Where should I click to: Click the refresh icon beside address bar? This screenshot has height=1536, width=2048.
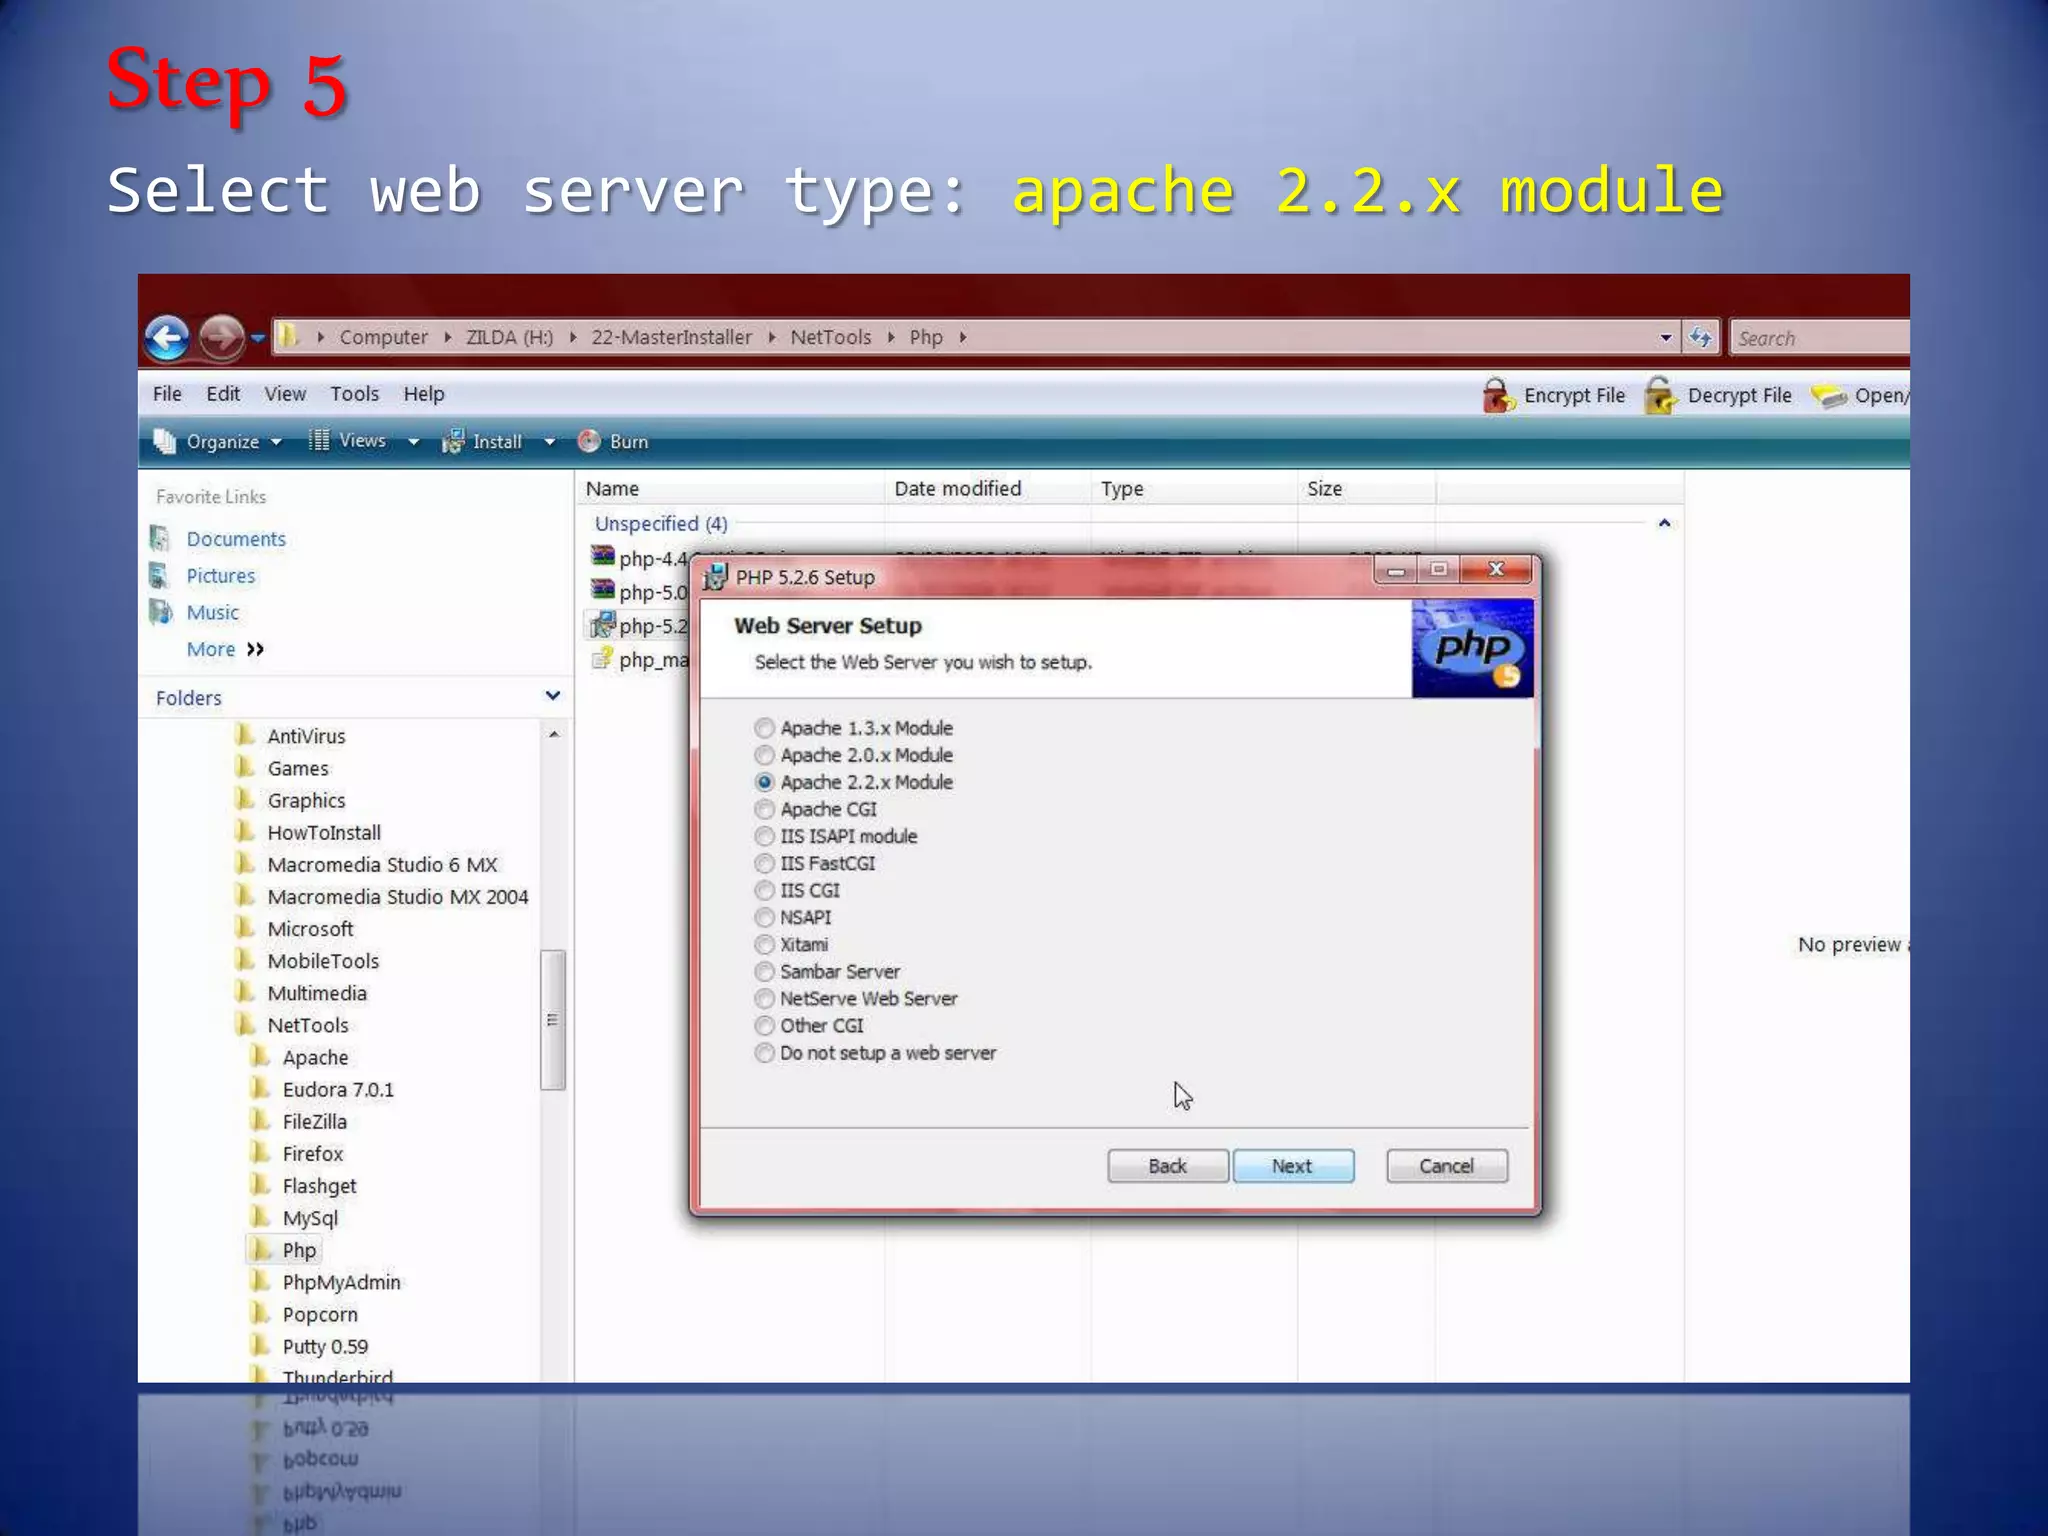click(1700, 337)
